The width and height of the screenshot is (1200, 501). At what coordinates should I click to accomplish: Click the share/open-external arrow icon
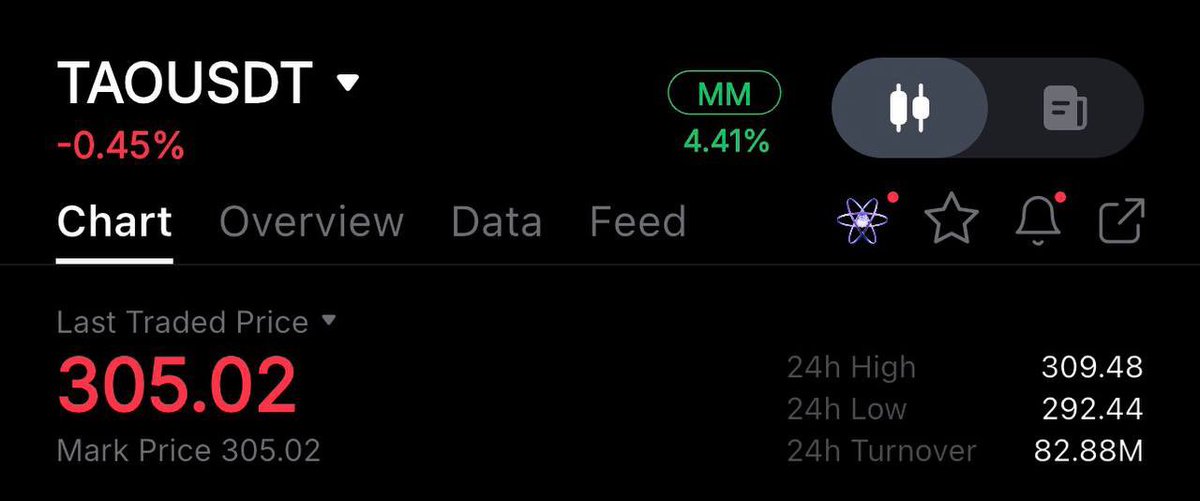pos(1122,220)
